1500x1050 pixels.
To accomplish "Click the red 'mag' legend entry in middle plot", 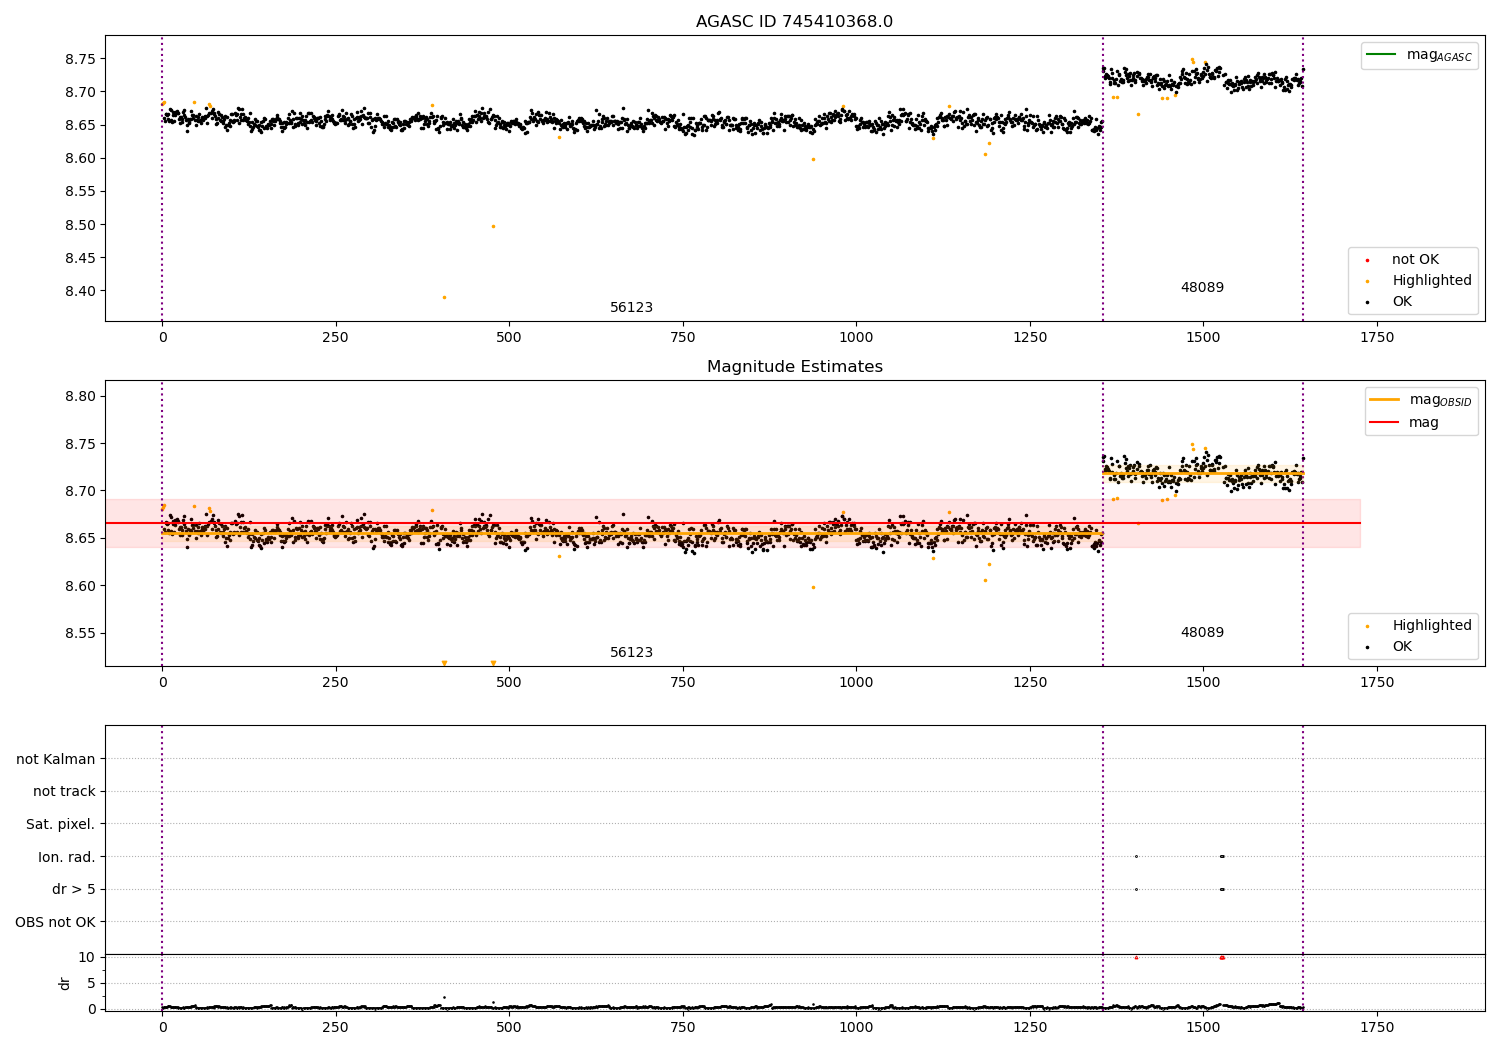I will pyautogui.click(x=1405, y=423).
